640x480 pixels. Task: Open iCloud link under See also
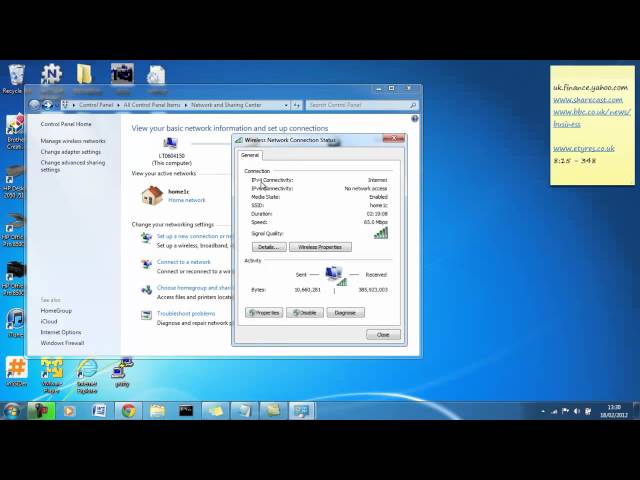click(x=49, y=322)
